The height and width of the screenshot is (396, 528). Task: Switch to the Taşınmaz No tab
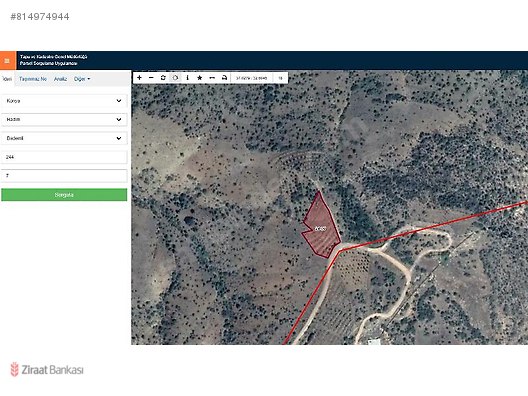click(33, 79)
